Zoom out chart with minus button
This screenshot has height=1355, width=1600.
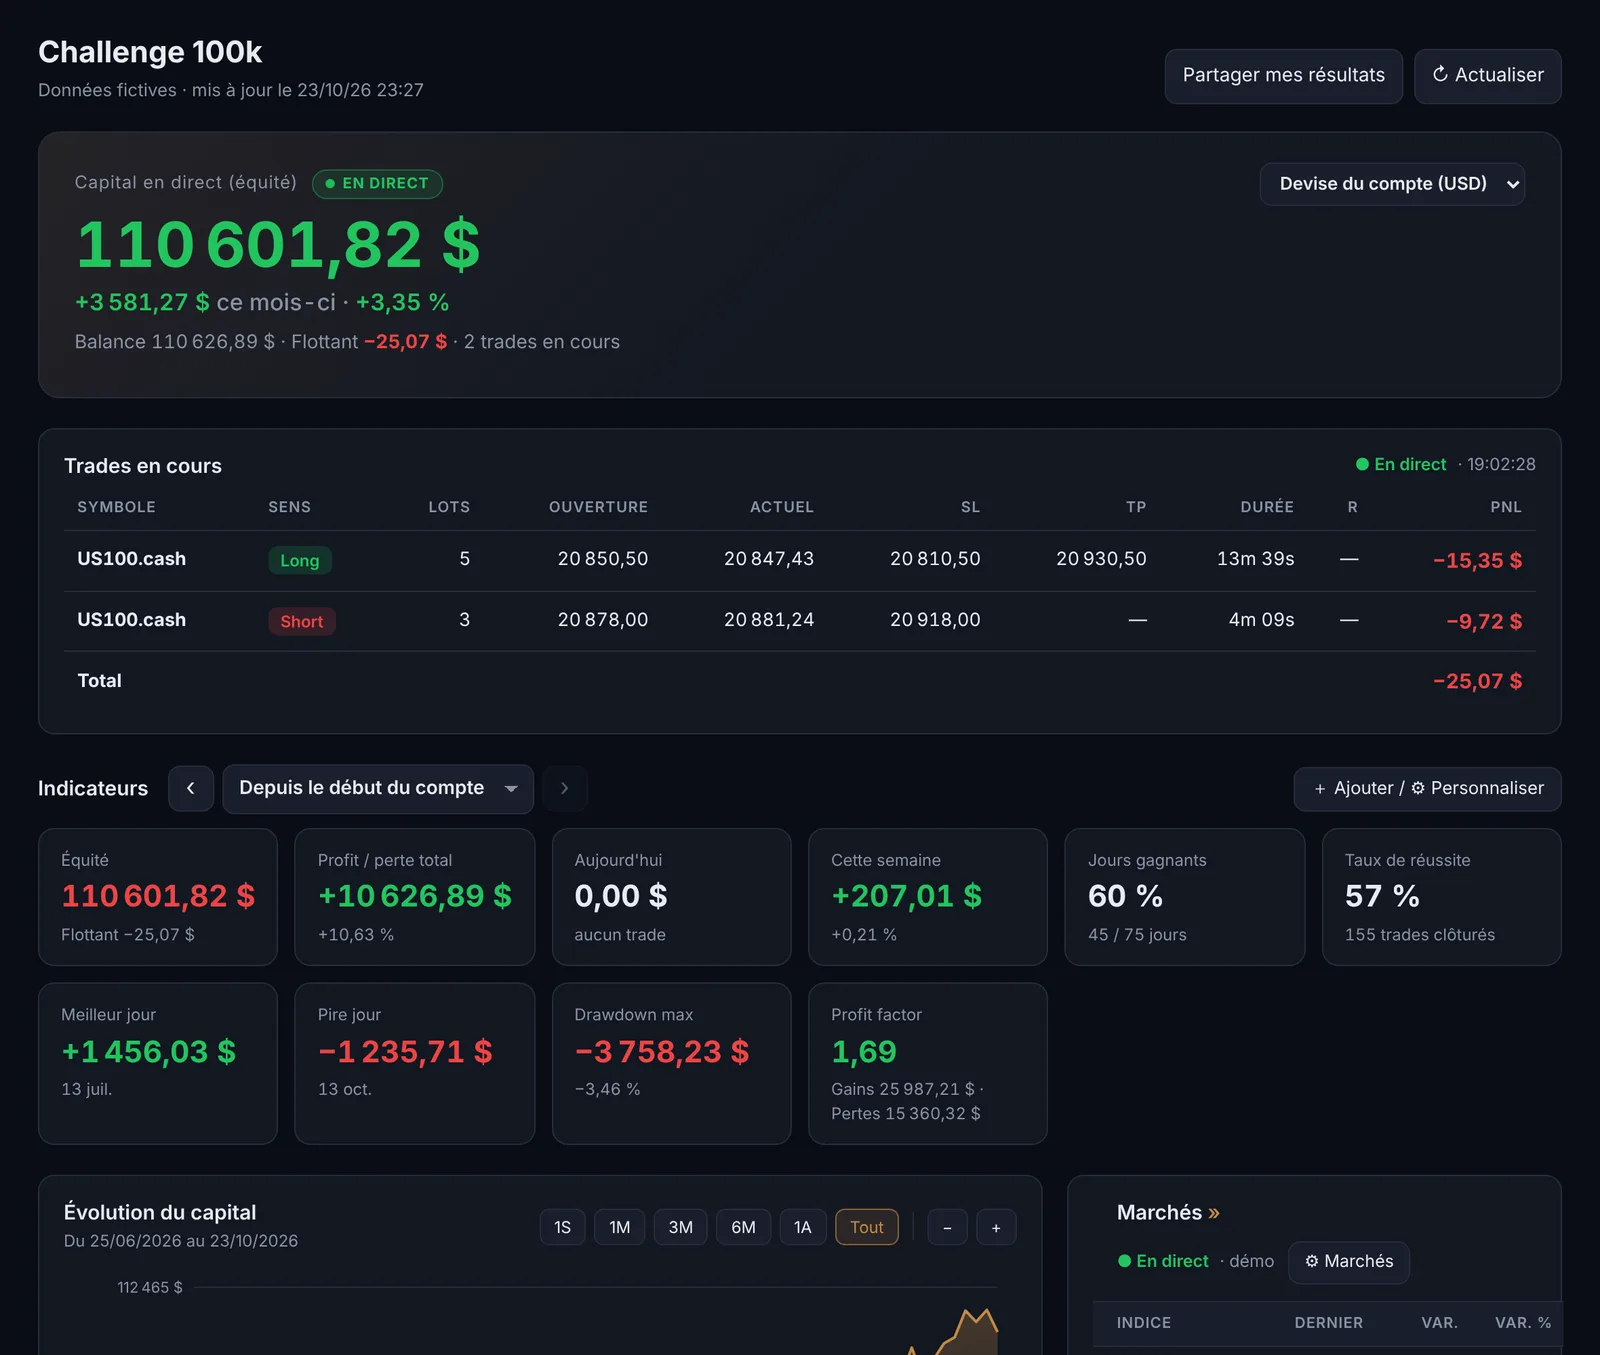(x=947, y=1227)
